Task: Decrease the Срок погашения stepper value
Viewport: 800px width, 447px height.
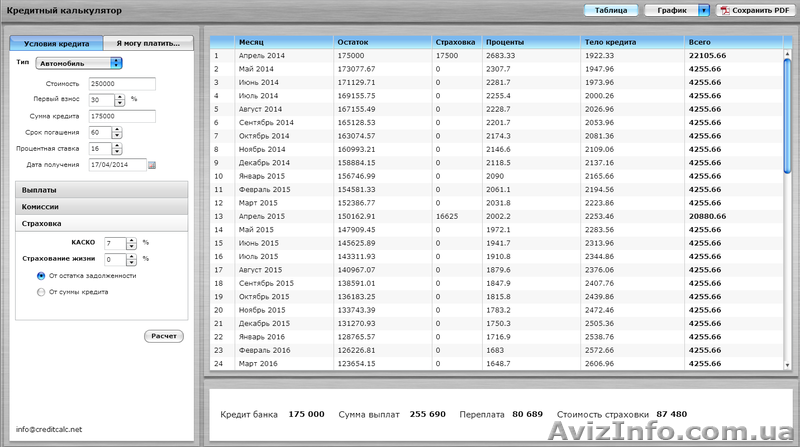Action: (119, 135)
